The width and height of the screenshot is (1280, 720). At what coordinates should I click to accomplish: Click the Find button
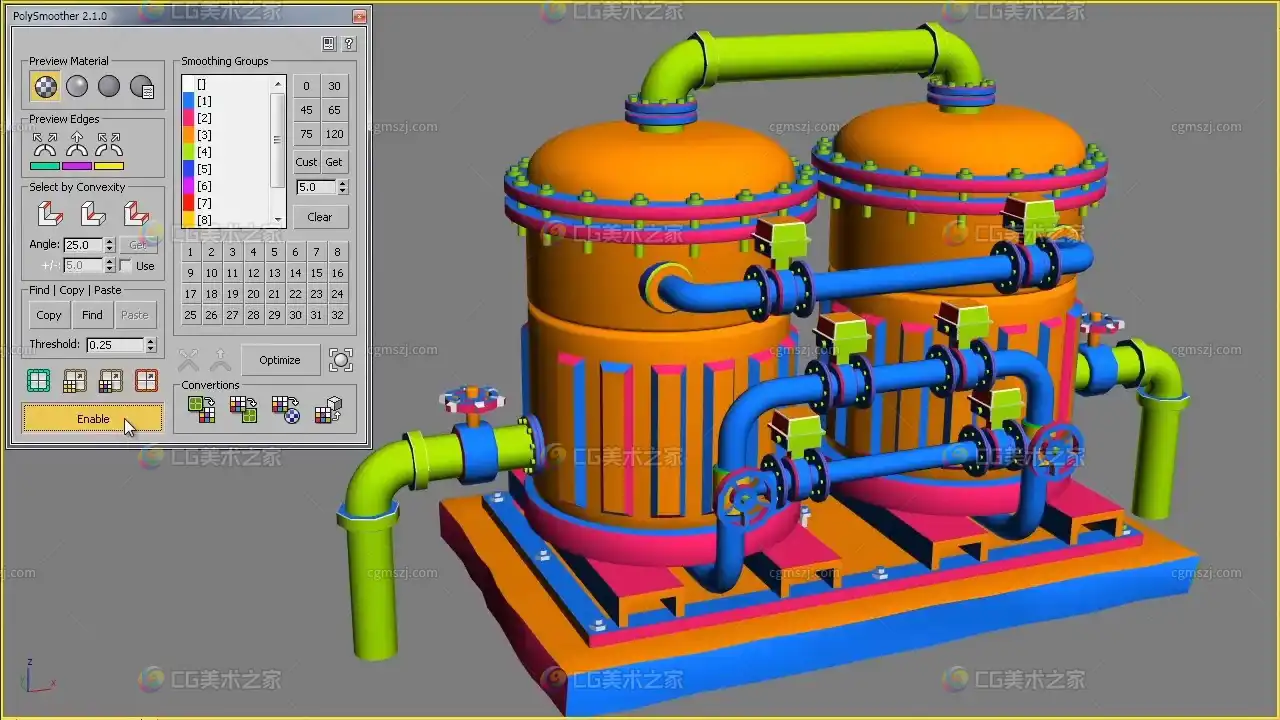tap(92, 315)
